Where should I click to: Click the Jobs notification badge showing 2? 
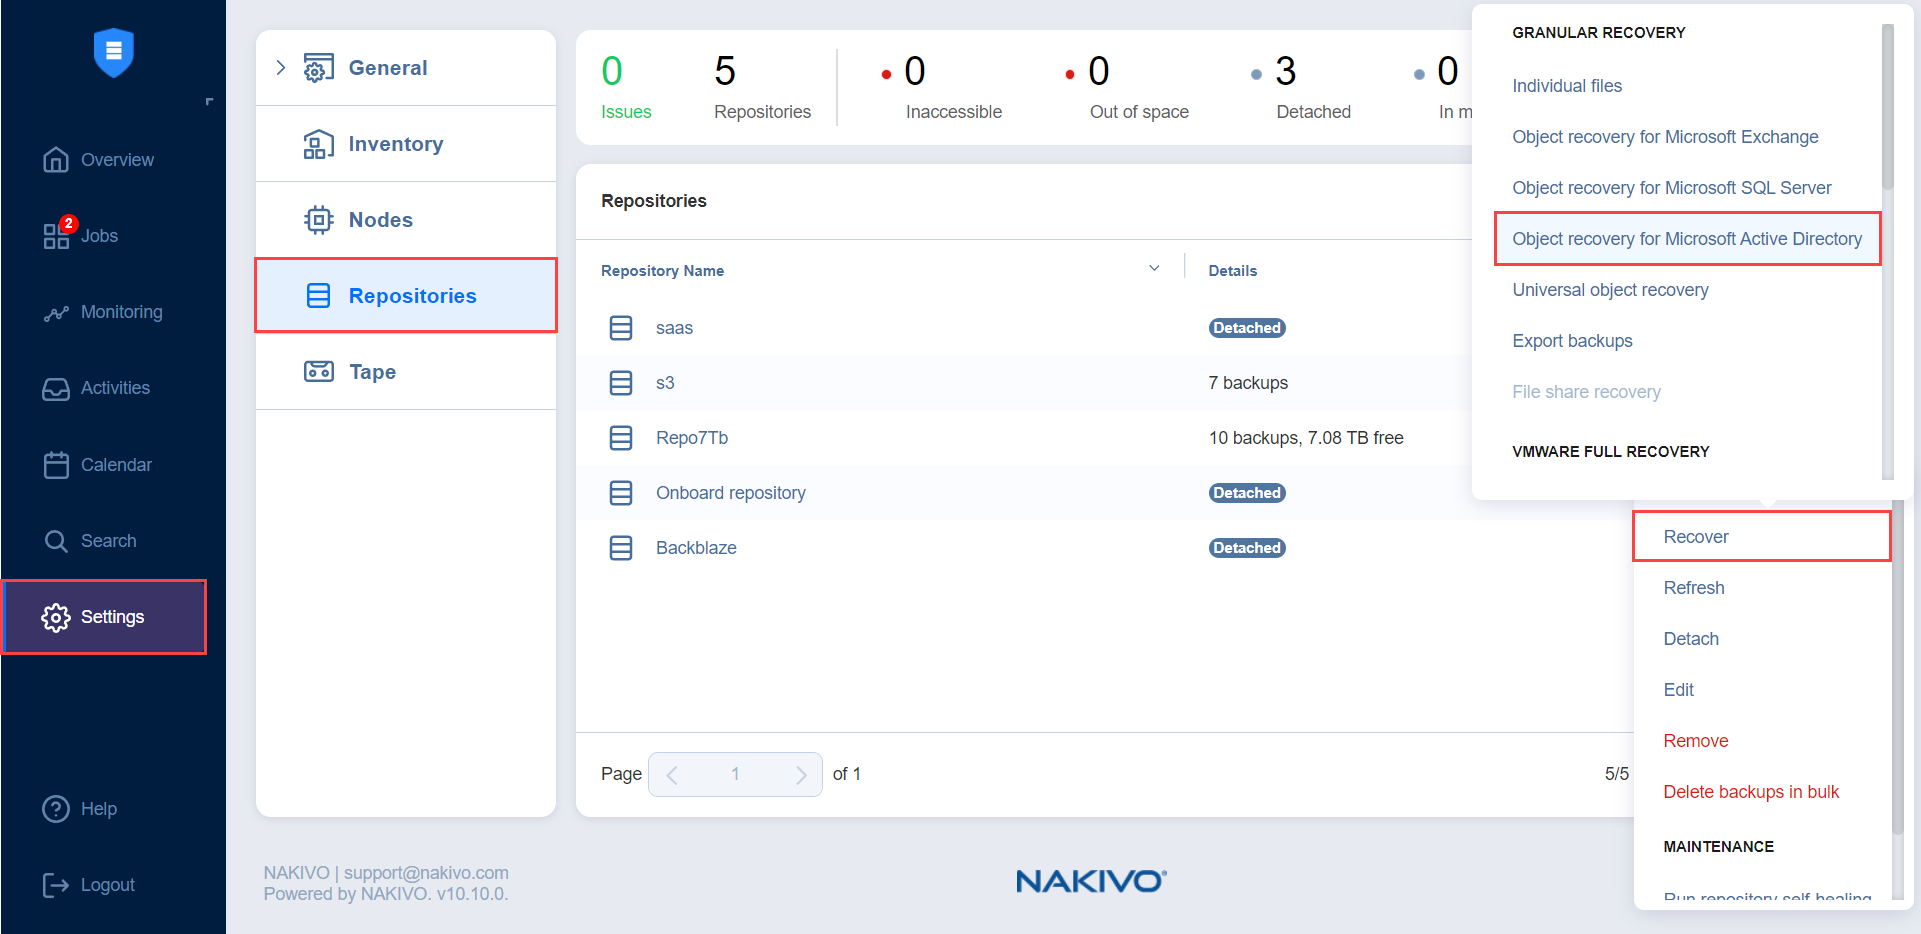(x=69, y=224)
